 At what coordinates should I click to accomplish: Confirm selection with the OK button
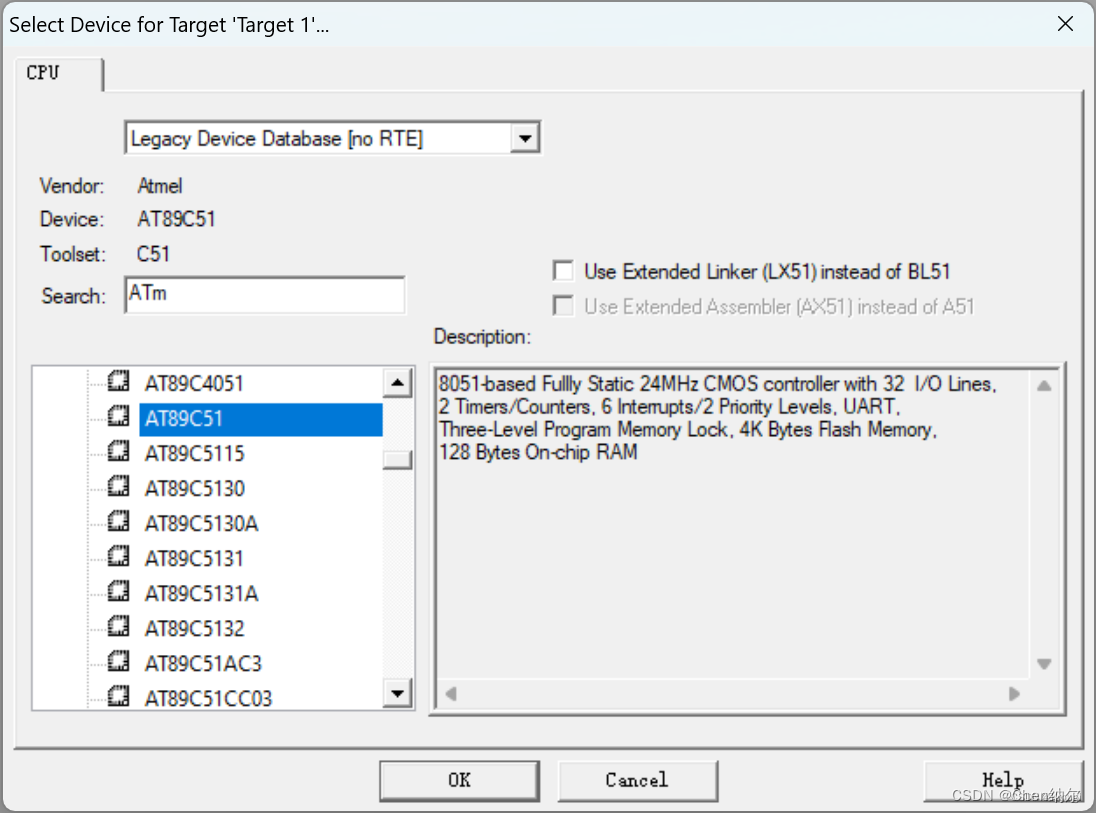pyautogui.click(x=459, y=780)
